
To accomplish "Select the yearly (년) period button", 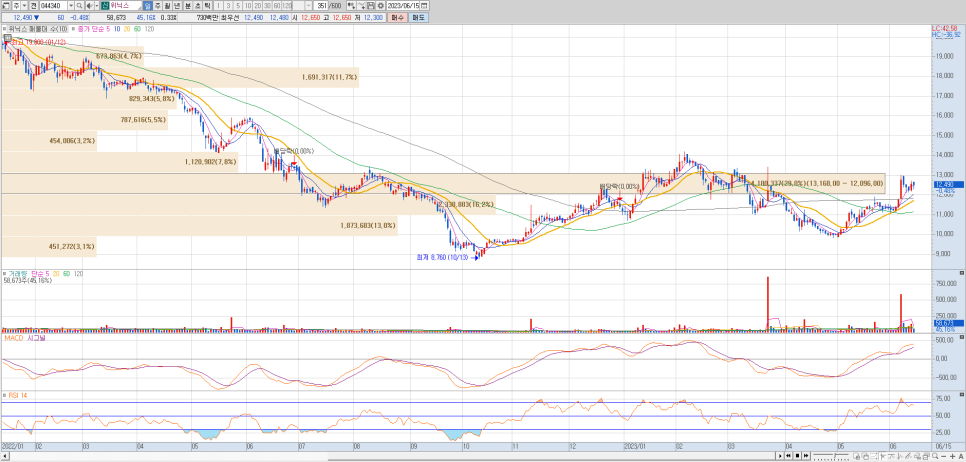I will [x=177, y=6].
